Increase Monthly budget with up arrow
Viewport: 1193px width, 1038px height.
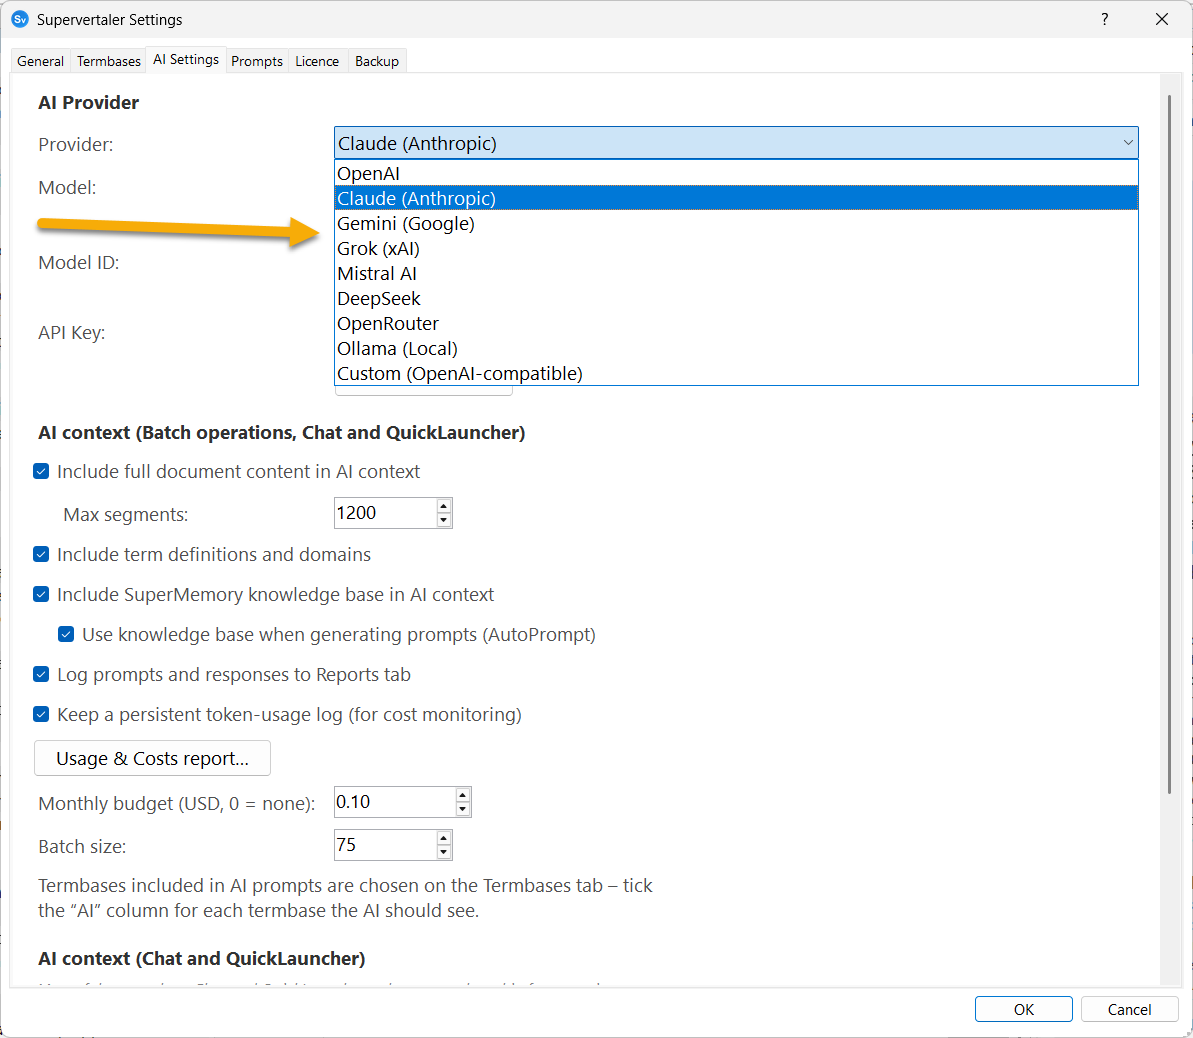463,795
